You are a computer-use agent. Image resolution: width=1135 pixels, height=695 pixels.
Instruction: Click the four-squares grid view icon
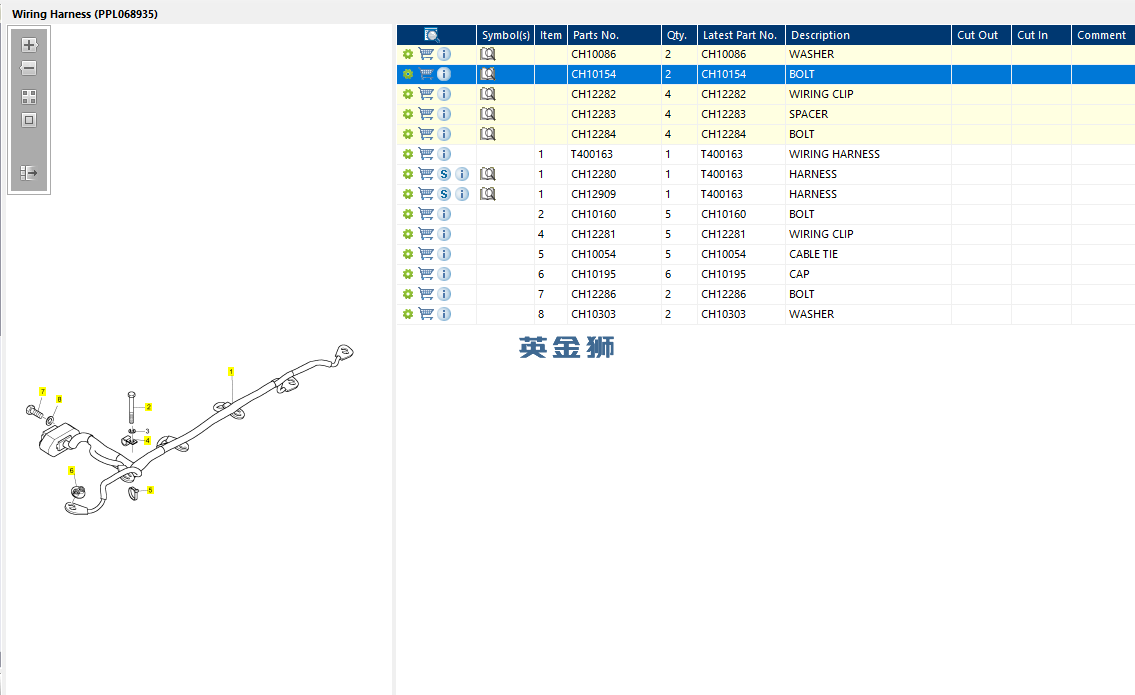click(x=29, y=97)
